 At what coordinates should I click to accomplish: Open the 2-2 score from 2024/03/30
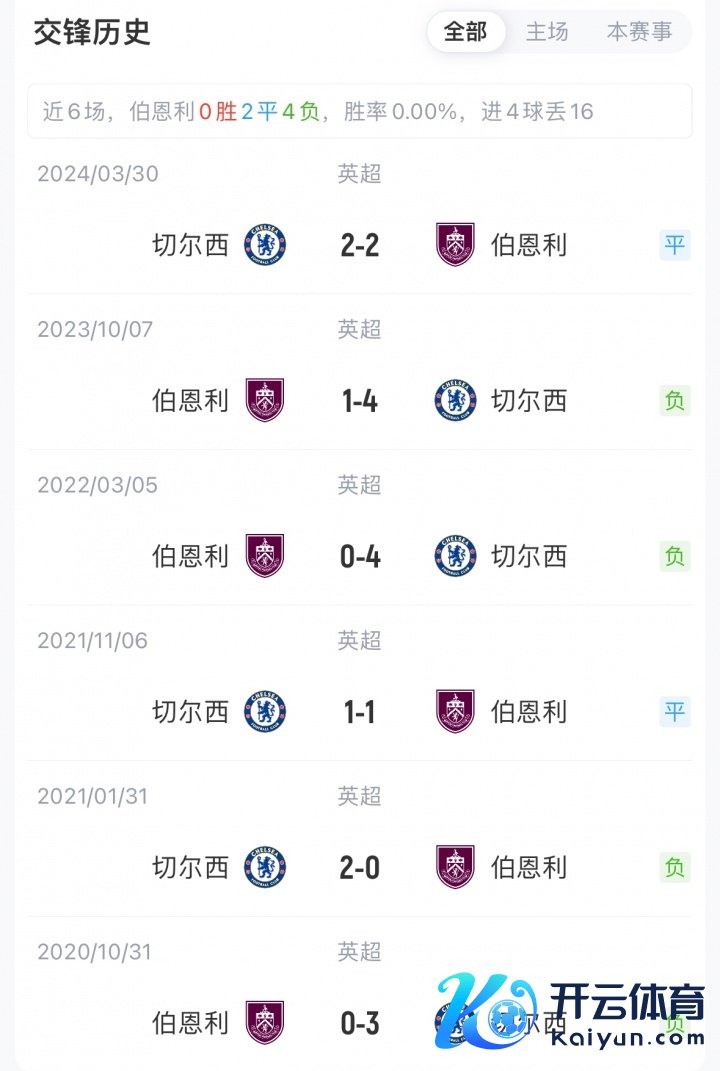(x=360, y=245)
